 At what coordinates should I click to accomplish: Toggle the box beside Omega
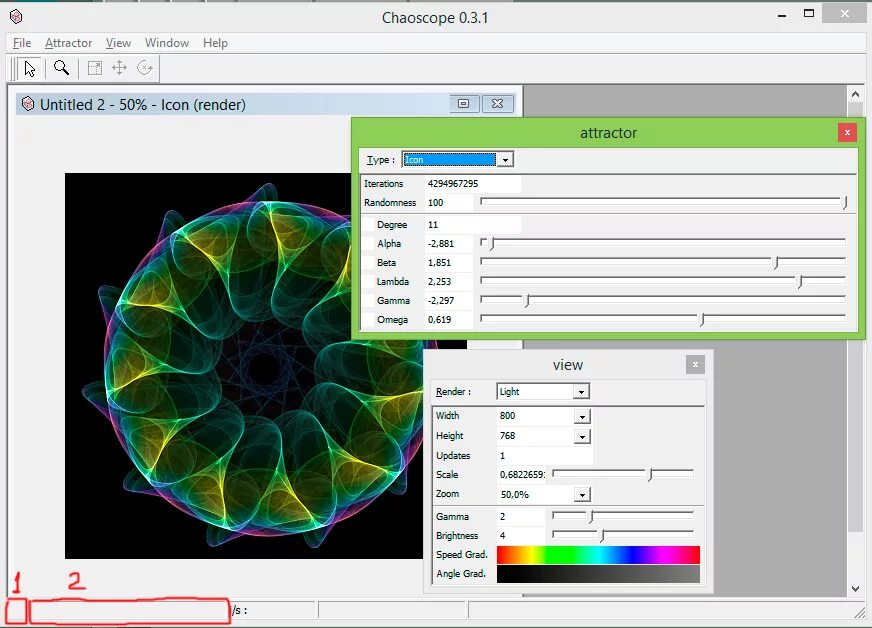tap(368, 319)
